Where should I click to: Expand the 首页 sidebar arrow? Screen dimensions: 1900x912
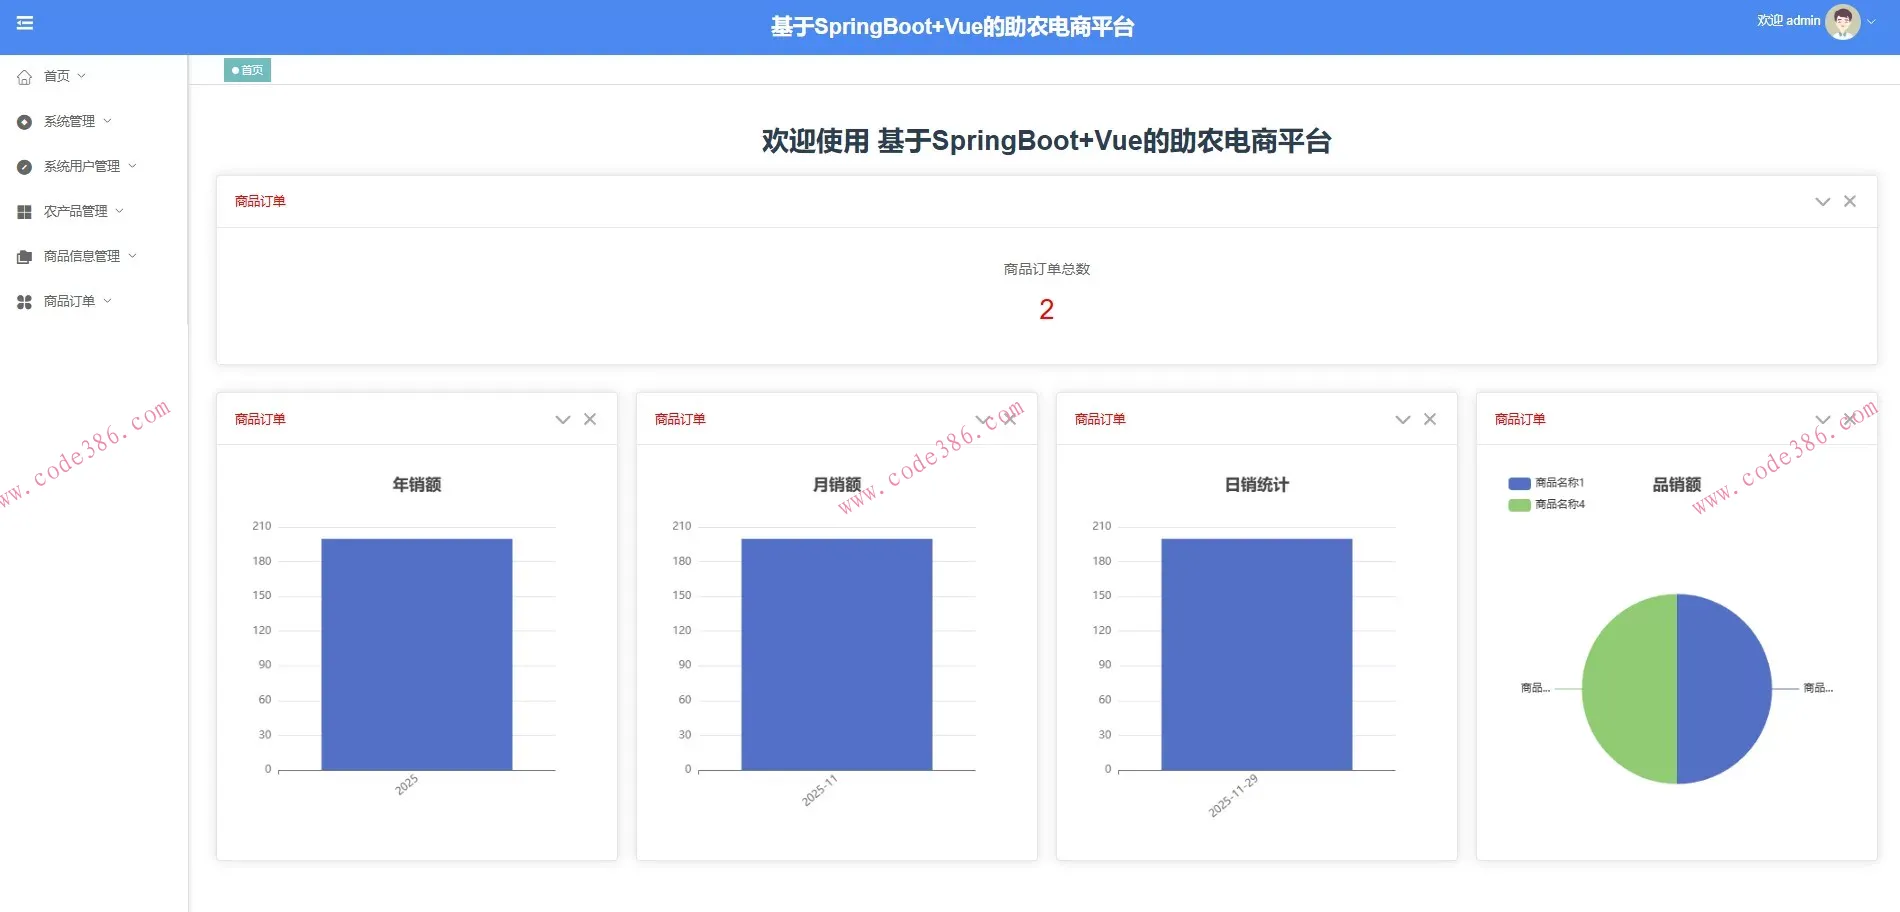pos(82,76)
